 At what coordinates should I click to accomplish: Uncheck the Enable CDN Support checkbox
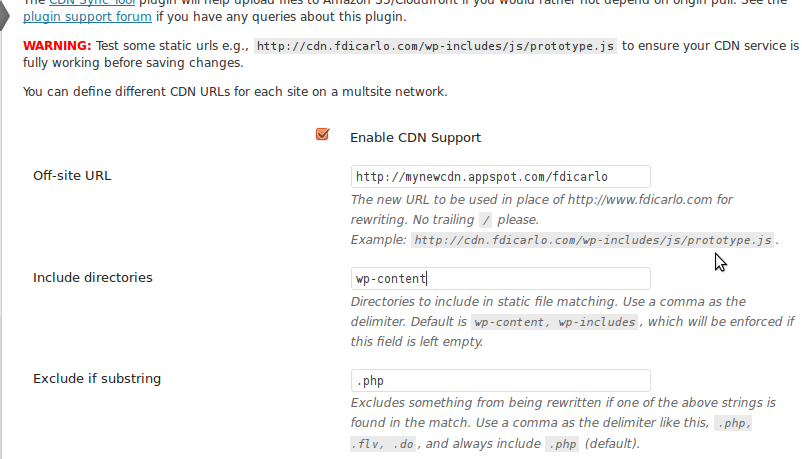[322, 135]
